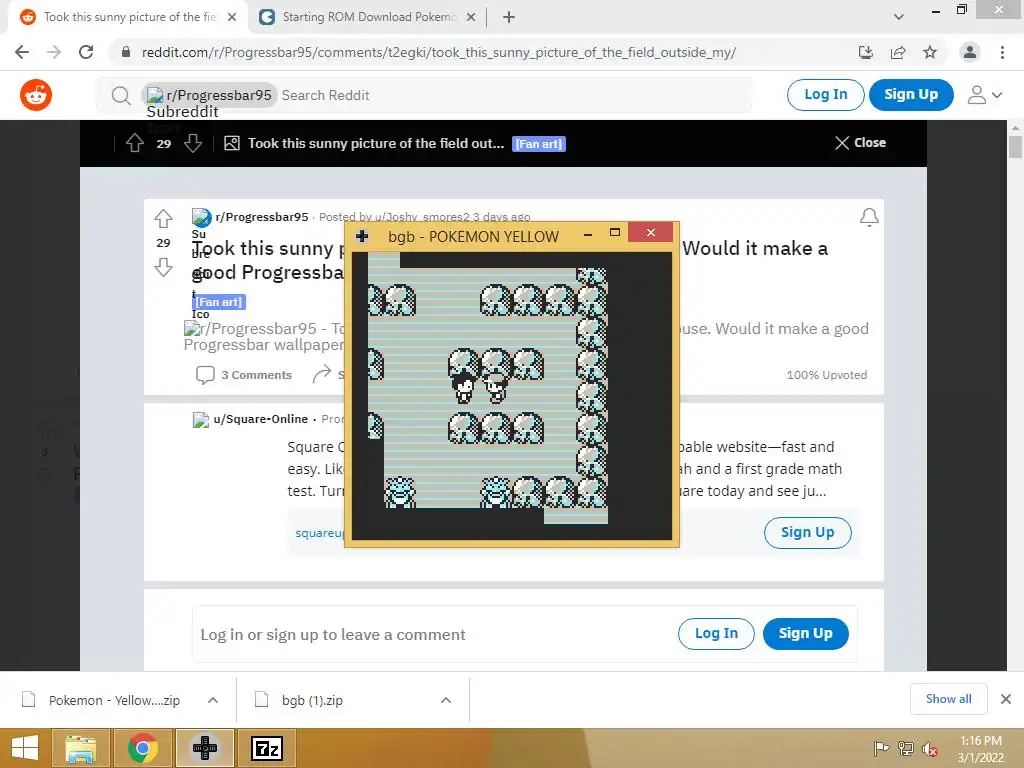Show all downloads
This screenshot has height=768, width=1024.
click(948, 699)
